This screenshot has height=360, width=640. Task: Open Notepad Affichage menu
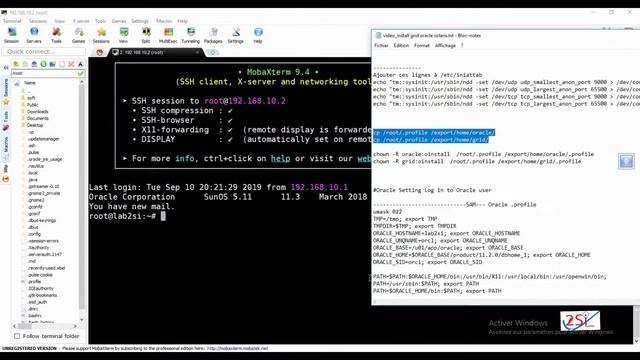point(445,46)
